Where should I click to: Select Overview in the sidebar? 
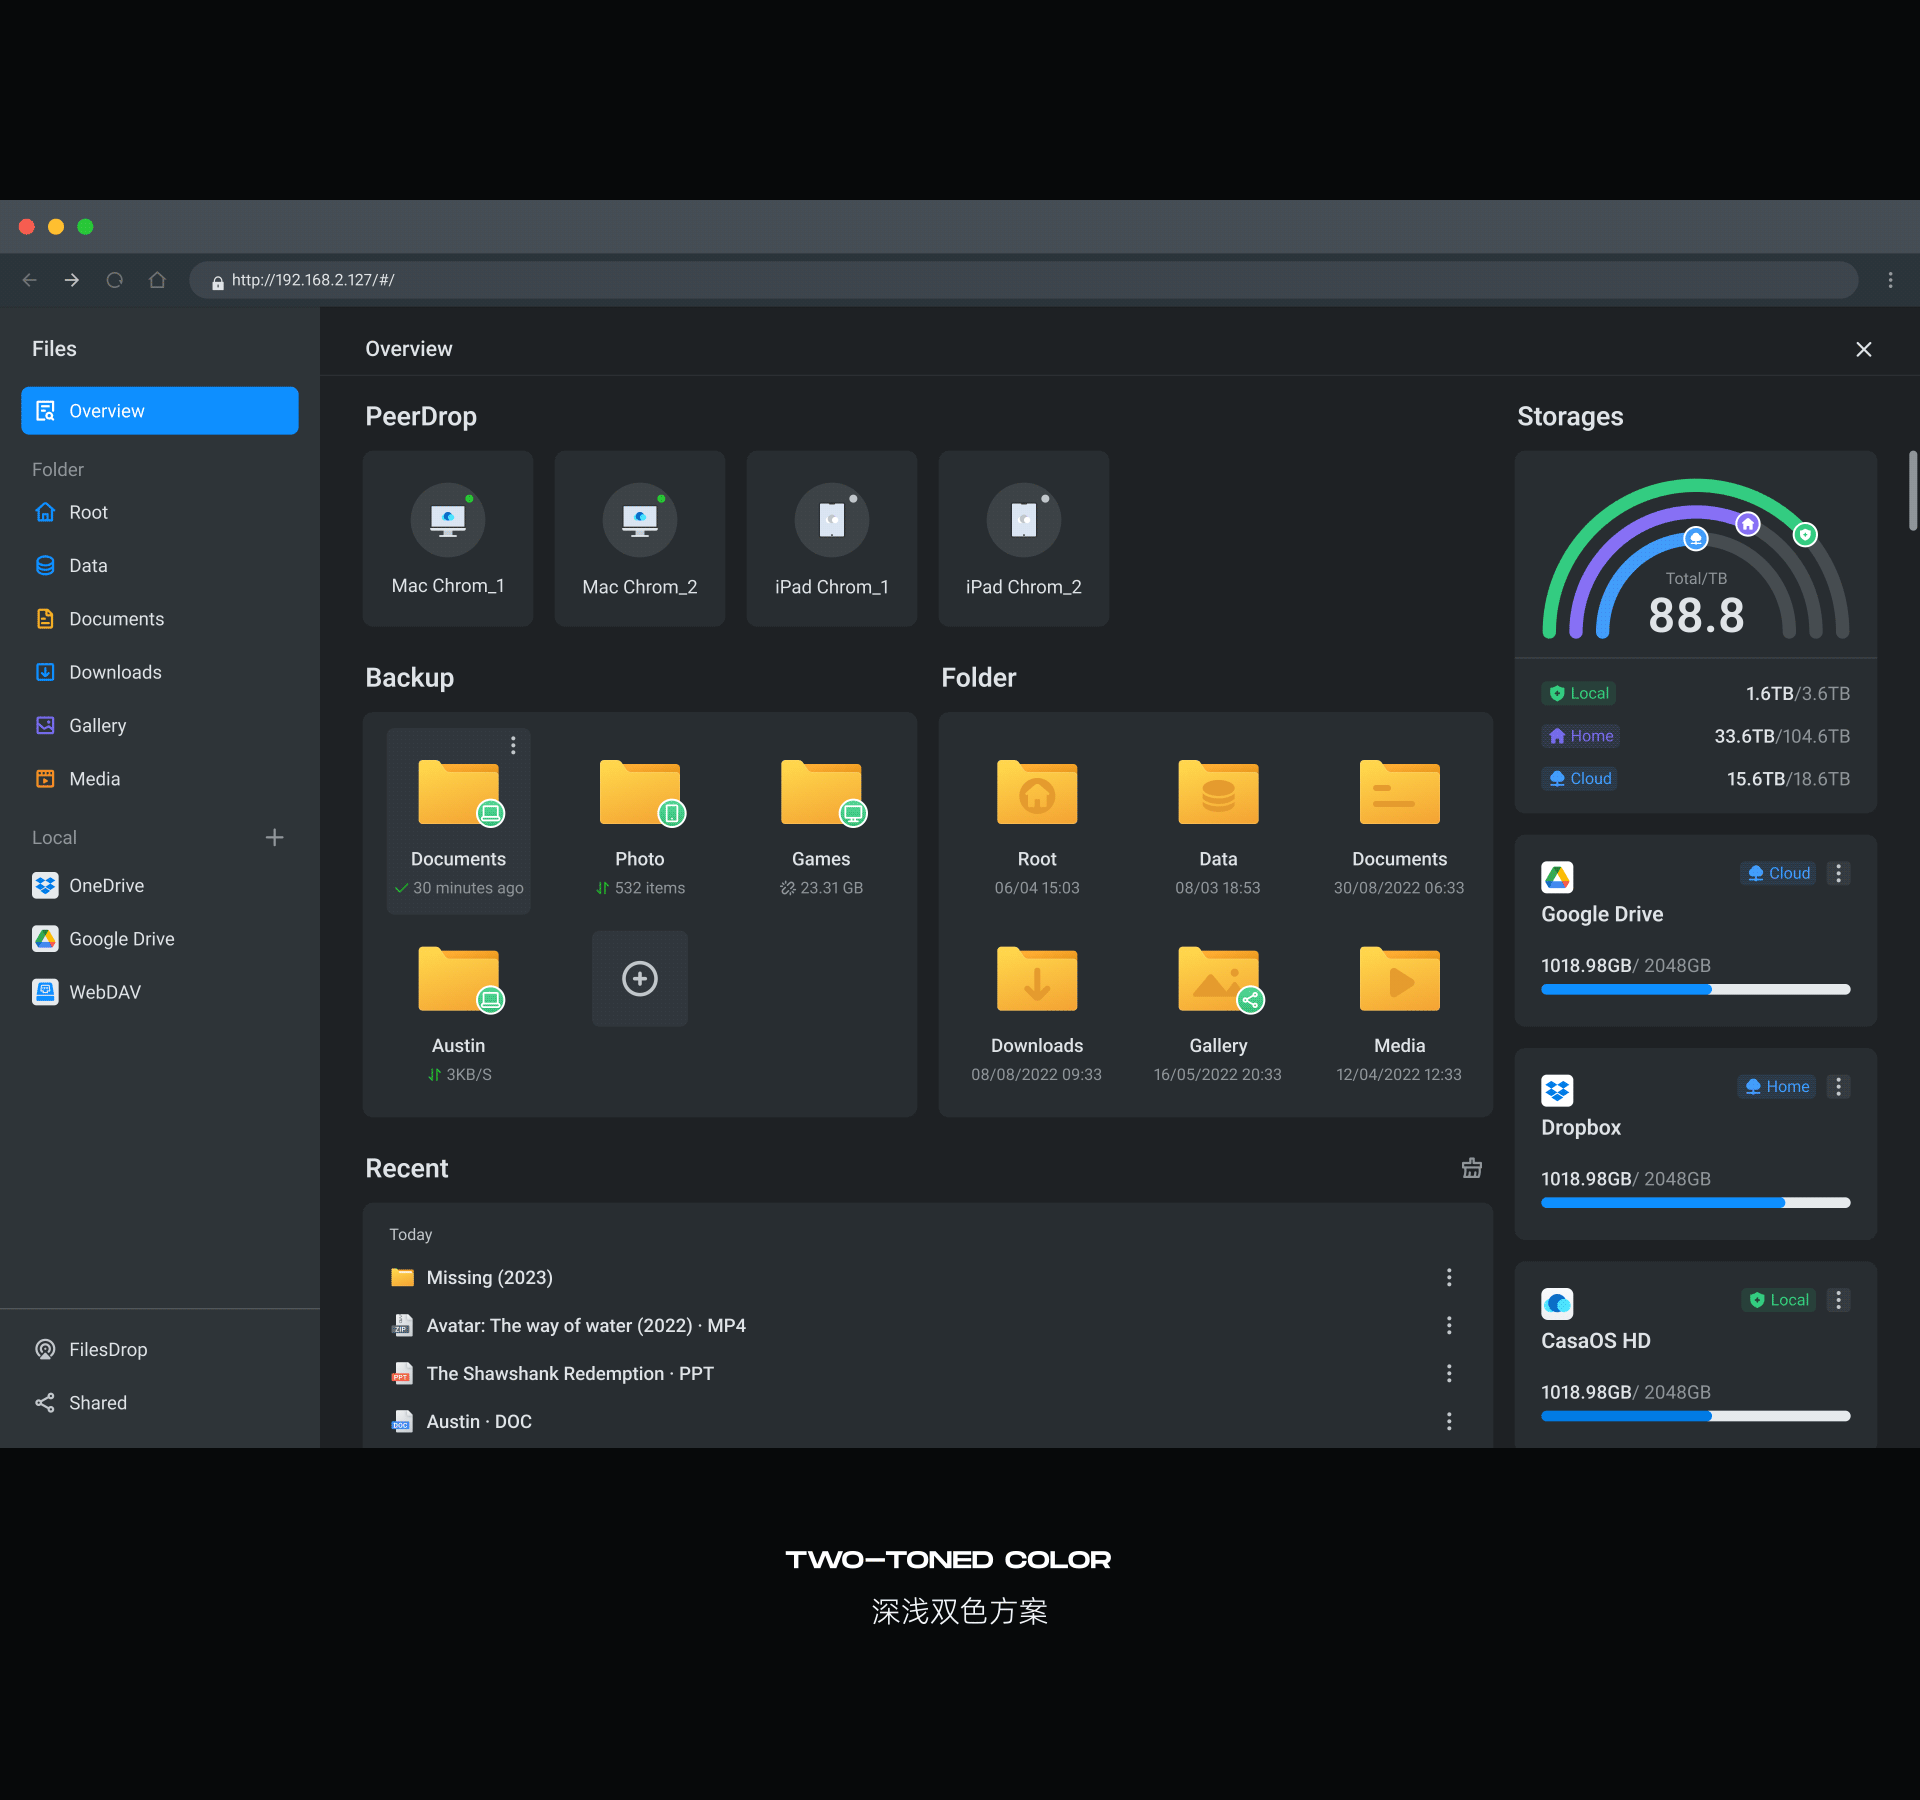point(160,411)
